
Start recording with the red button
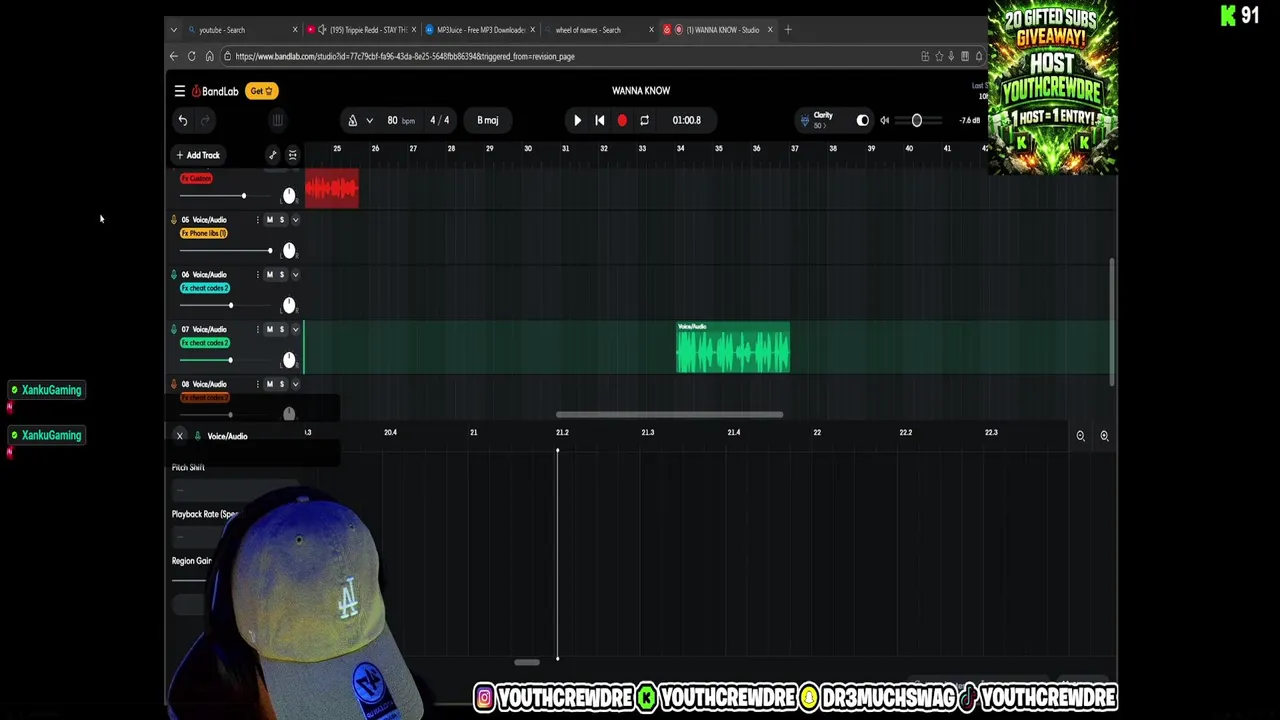click(622, 120)
